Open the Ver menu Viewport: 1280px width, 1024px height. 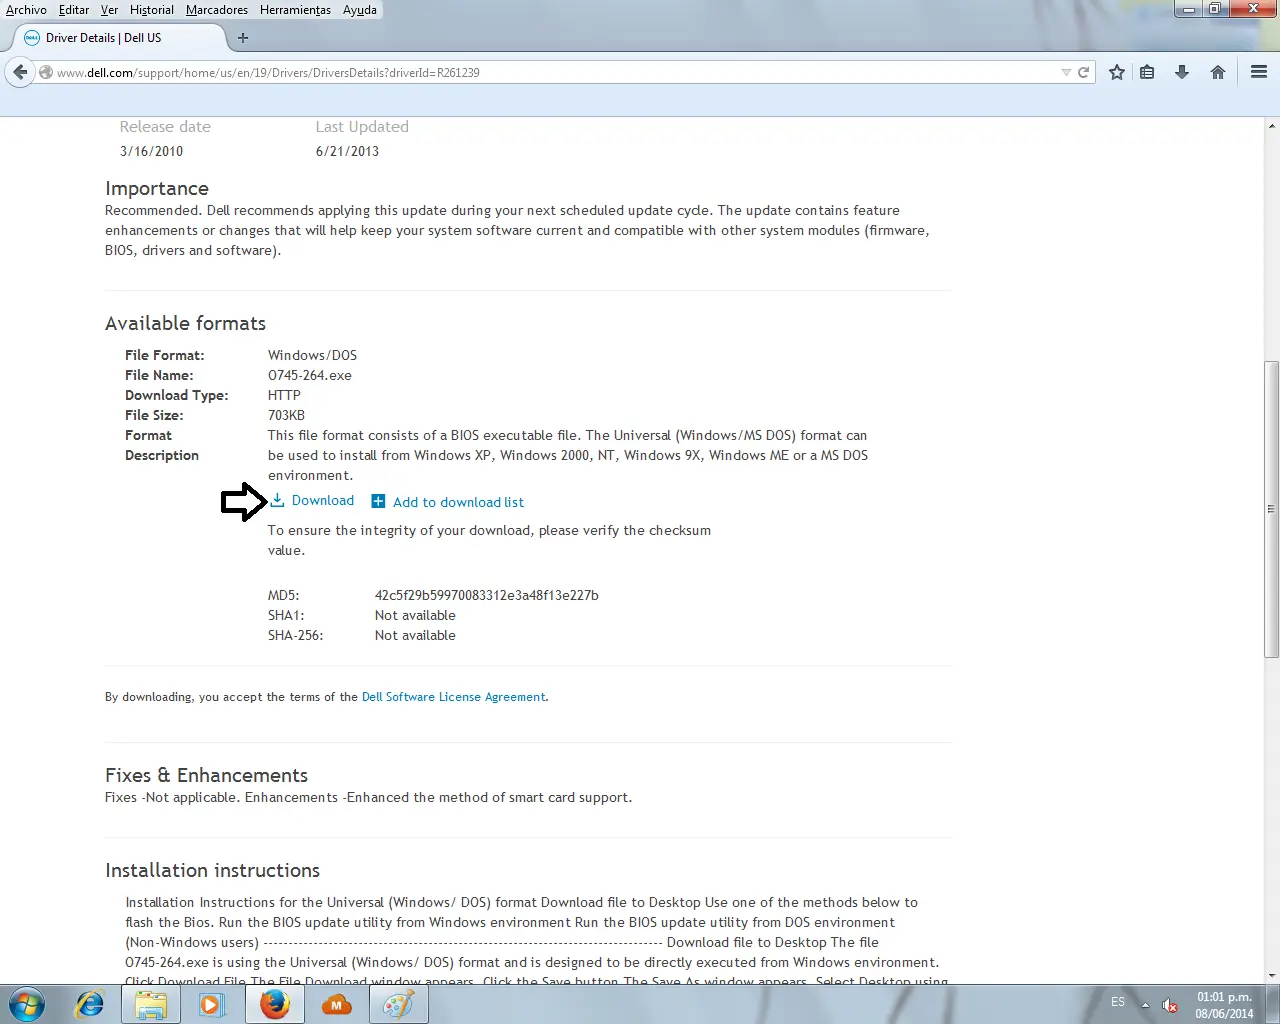109,10
